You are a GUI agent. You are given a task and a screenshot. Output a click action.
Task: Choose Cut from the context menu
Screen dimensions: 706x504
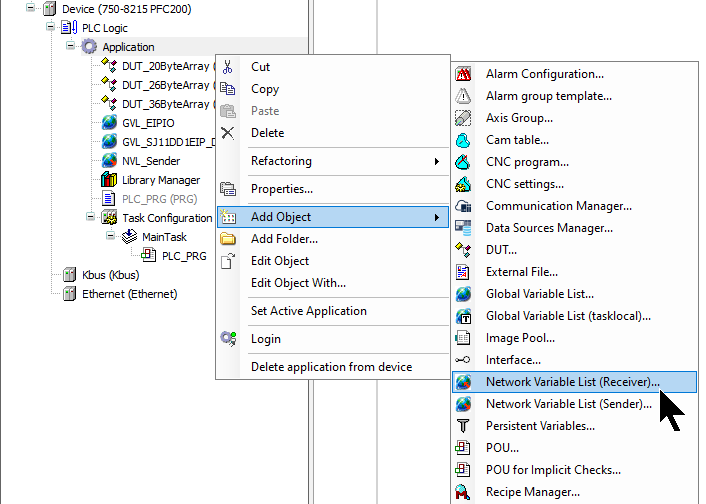[333, 67]
